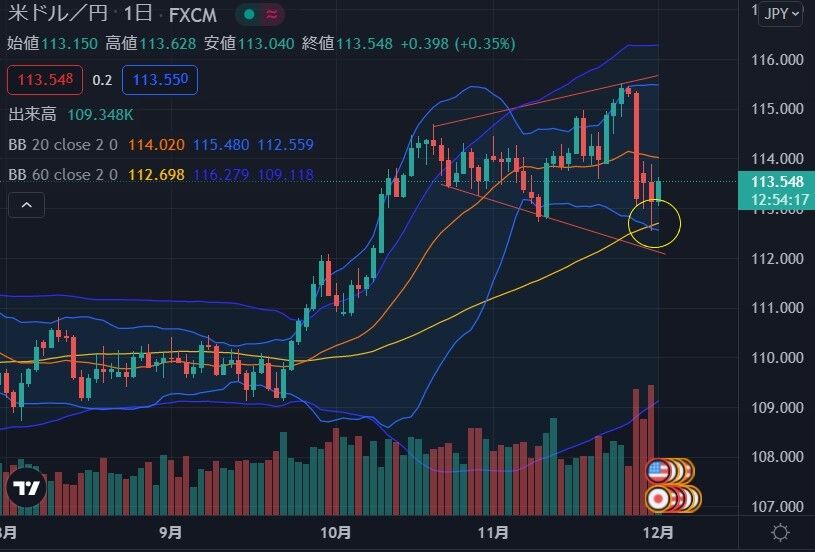This screenshot has height=552, width=815.
Task: Click the US flag economic event icon
Action: coord(658,471)
